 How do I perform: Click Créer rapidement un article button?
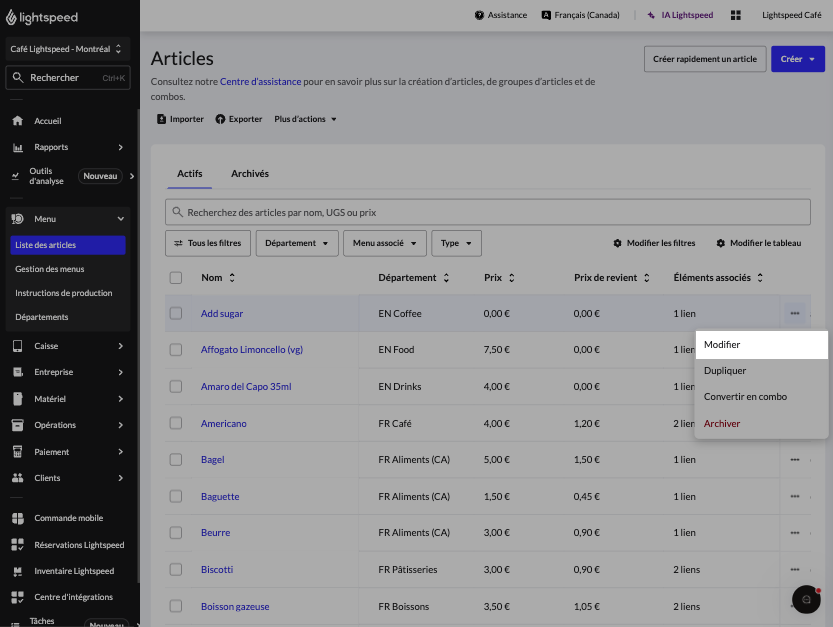pyautogui.click(x=705, y=59)
